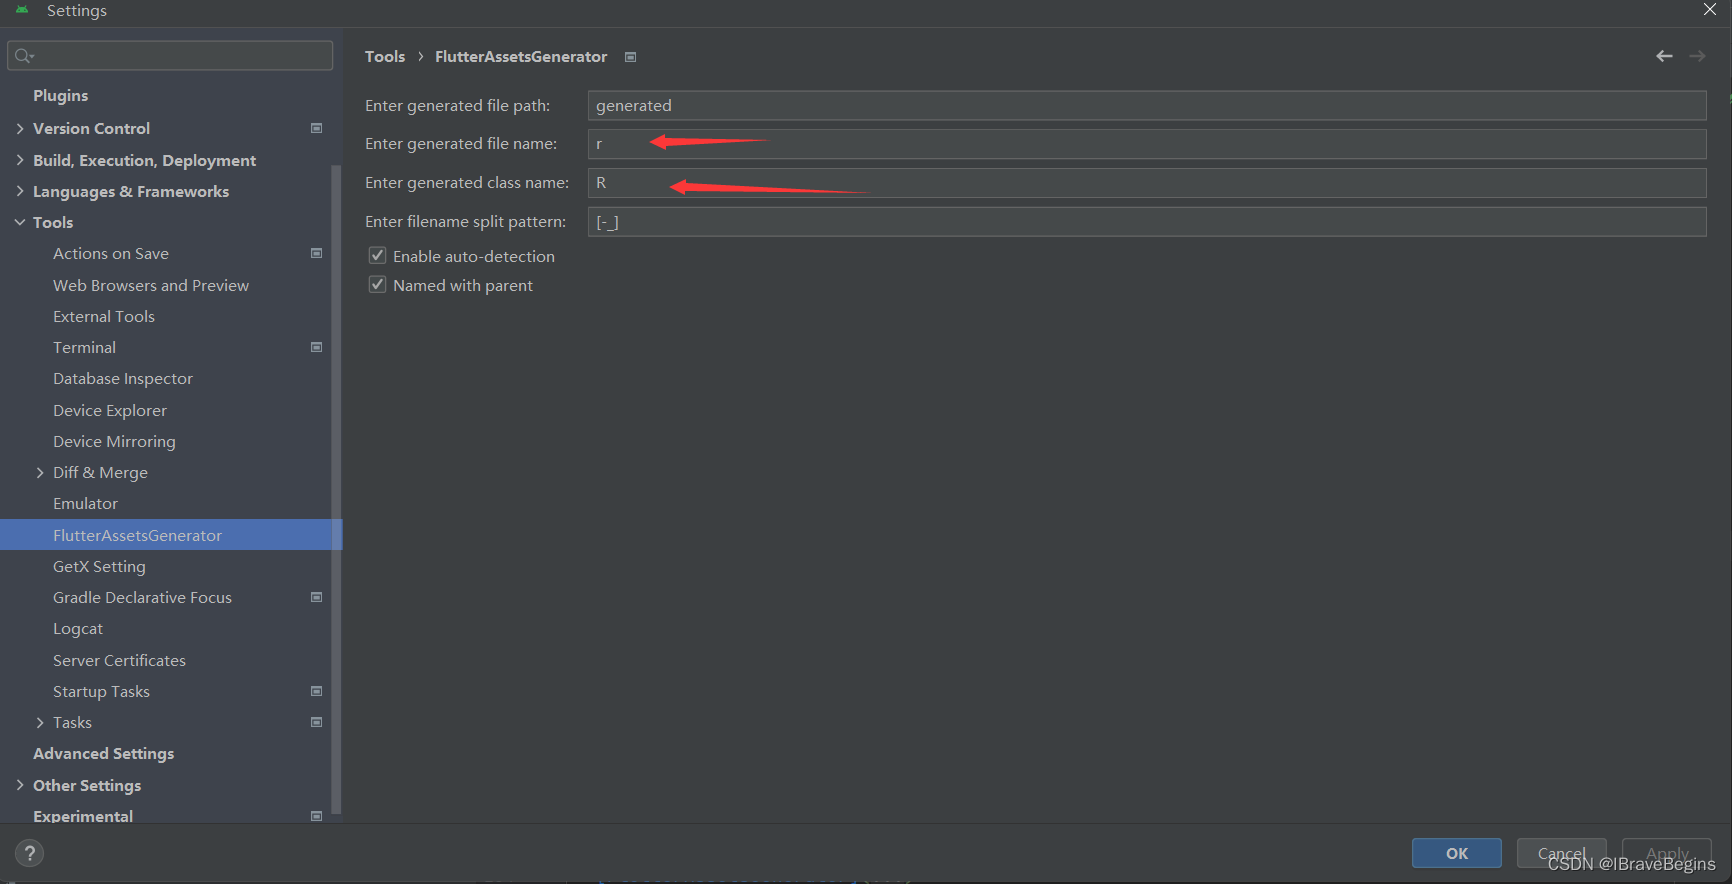
Task: Select Gradle Declarative Focus
Action: pyautogui.click(x=142, y=597)
